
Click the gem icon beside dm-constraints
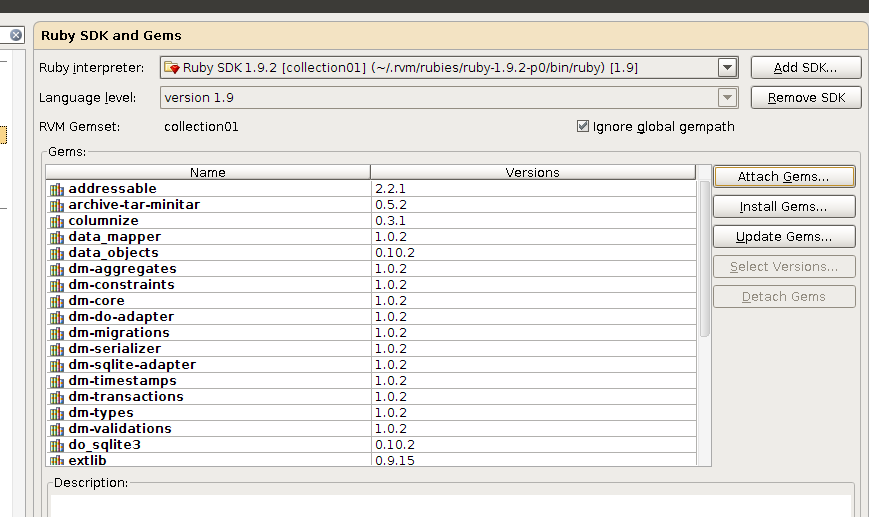(x=57, y=286)
